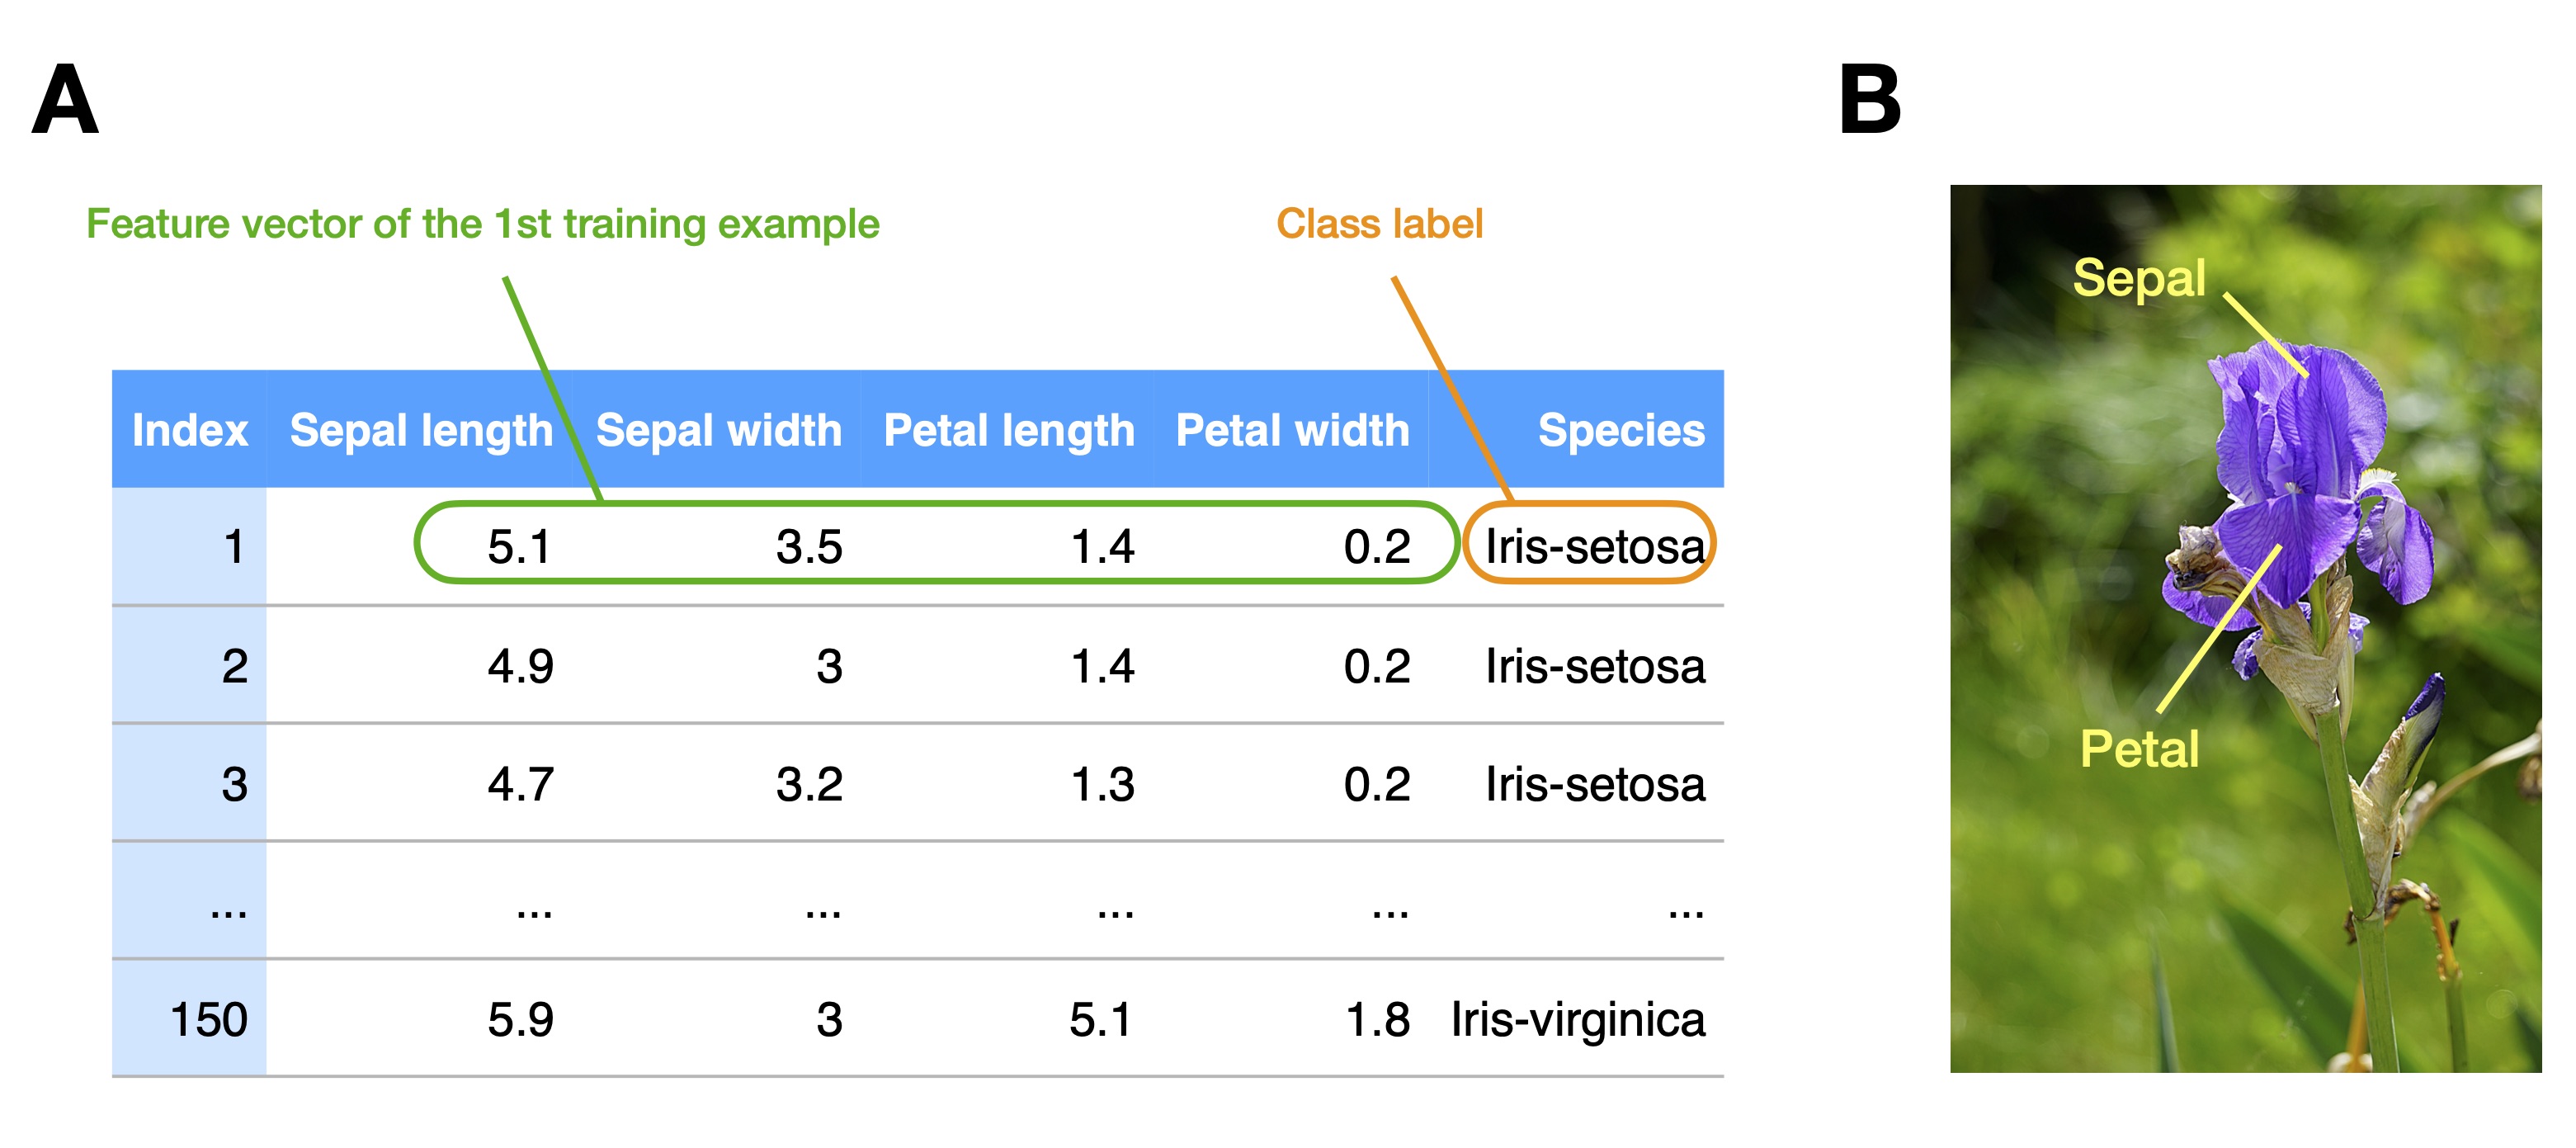The height and width of the screenshot is (1148, 2576).
Task: Click the 1.3 petal length value
Action: (1102, 784)
